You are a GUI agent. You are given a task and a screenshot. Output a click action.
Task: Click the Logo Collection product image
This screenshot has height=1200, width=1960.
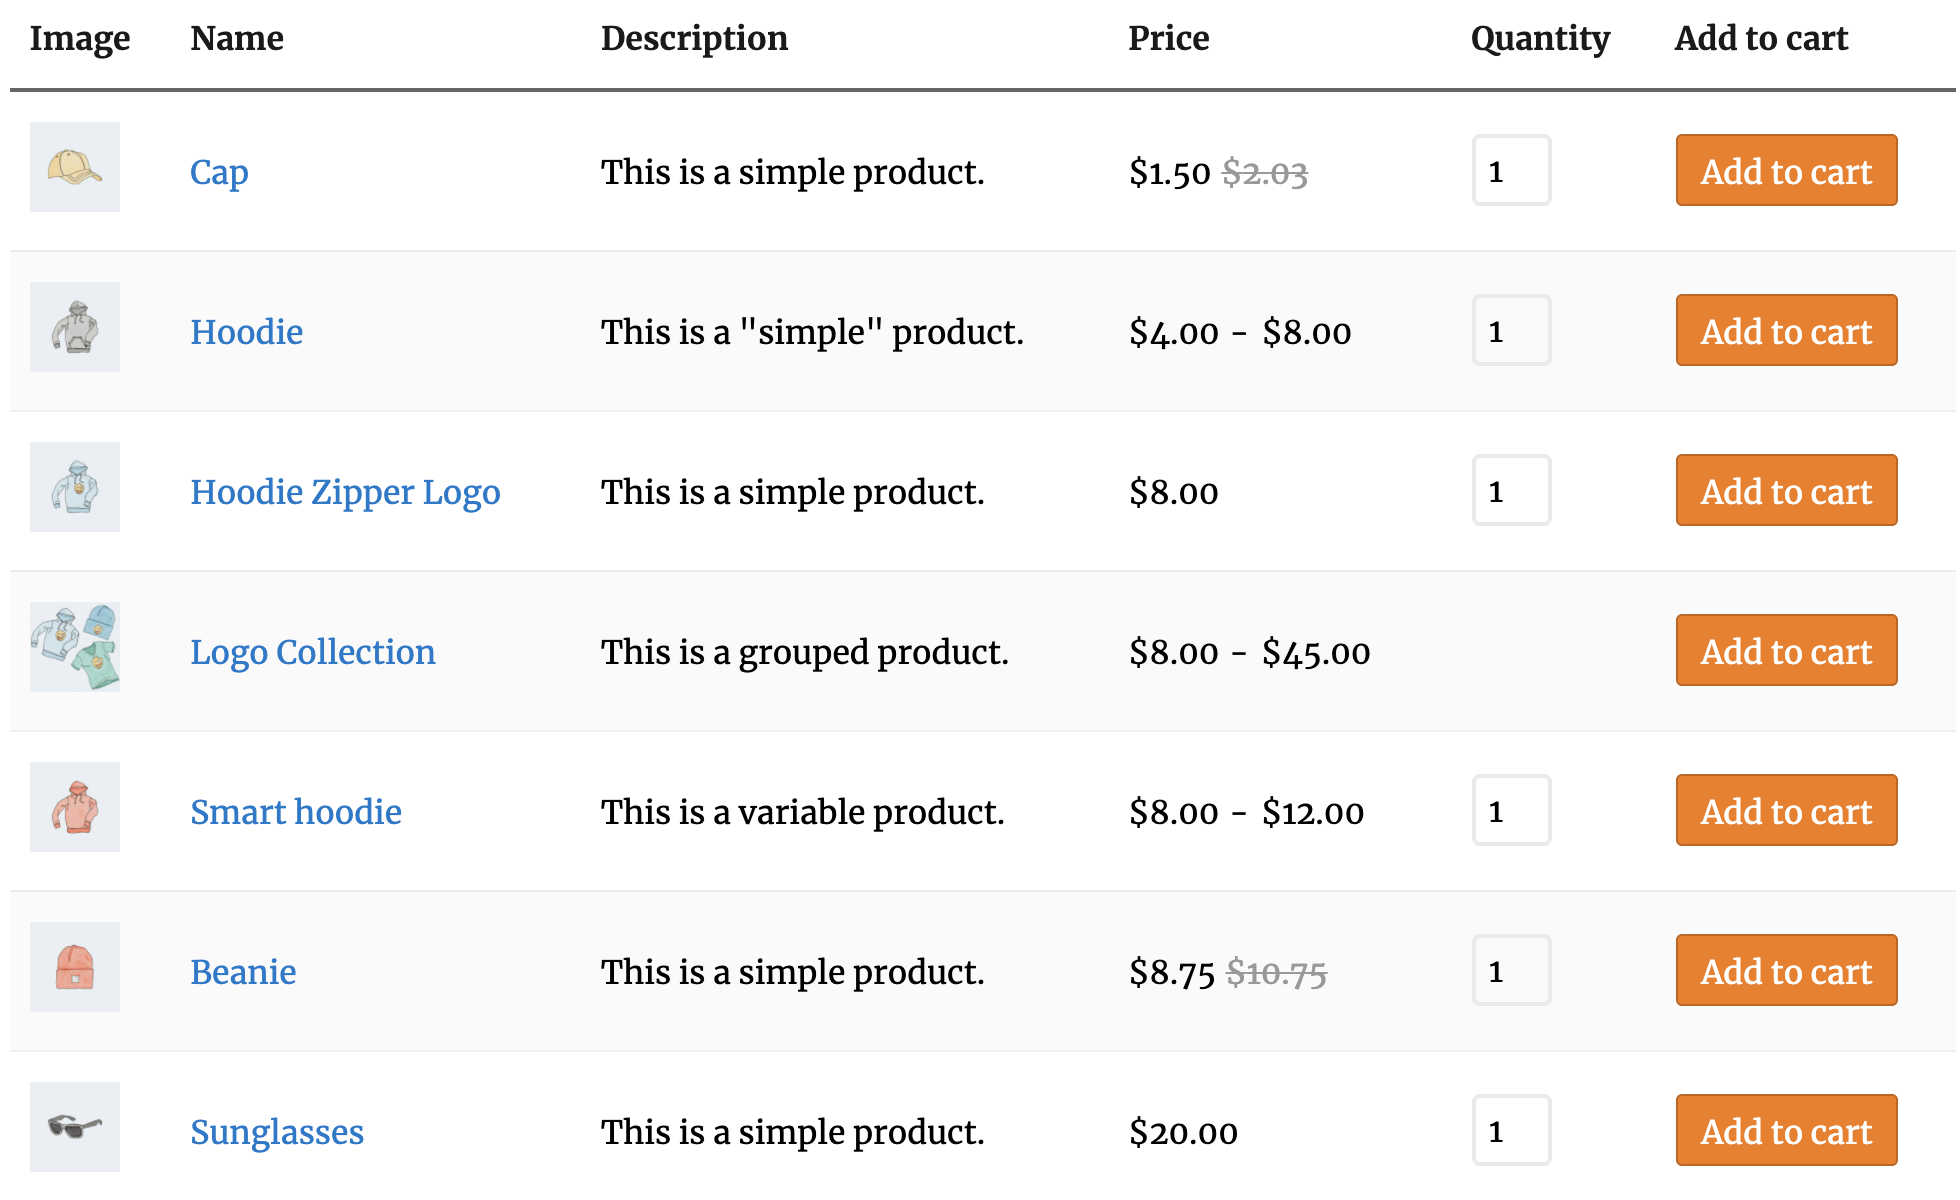click(x=75, y=647)
